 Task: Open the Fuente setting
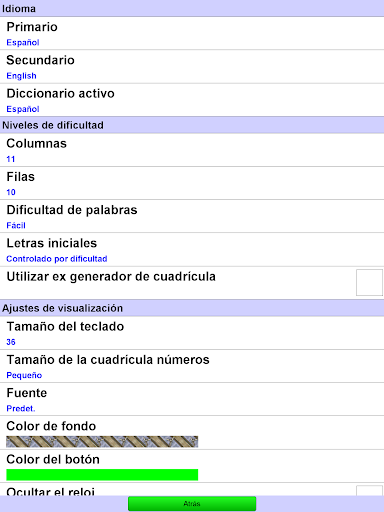(192, 399)
